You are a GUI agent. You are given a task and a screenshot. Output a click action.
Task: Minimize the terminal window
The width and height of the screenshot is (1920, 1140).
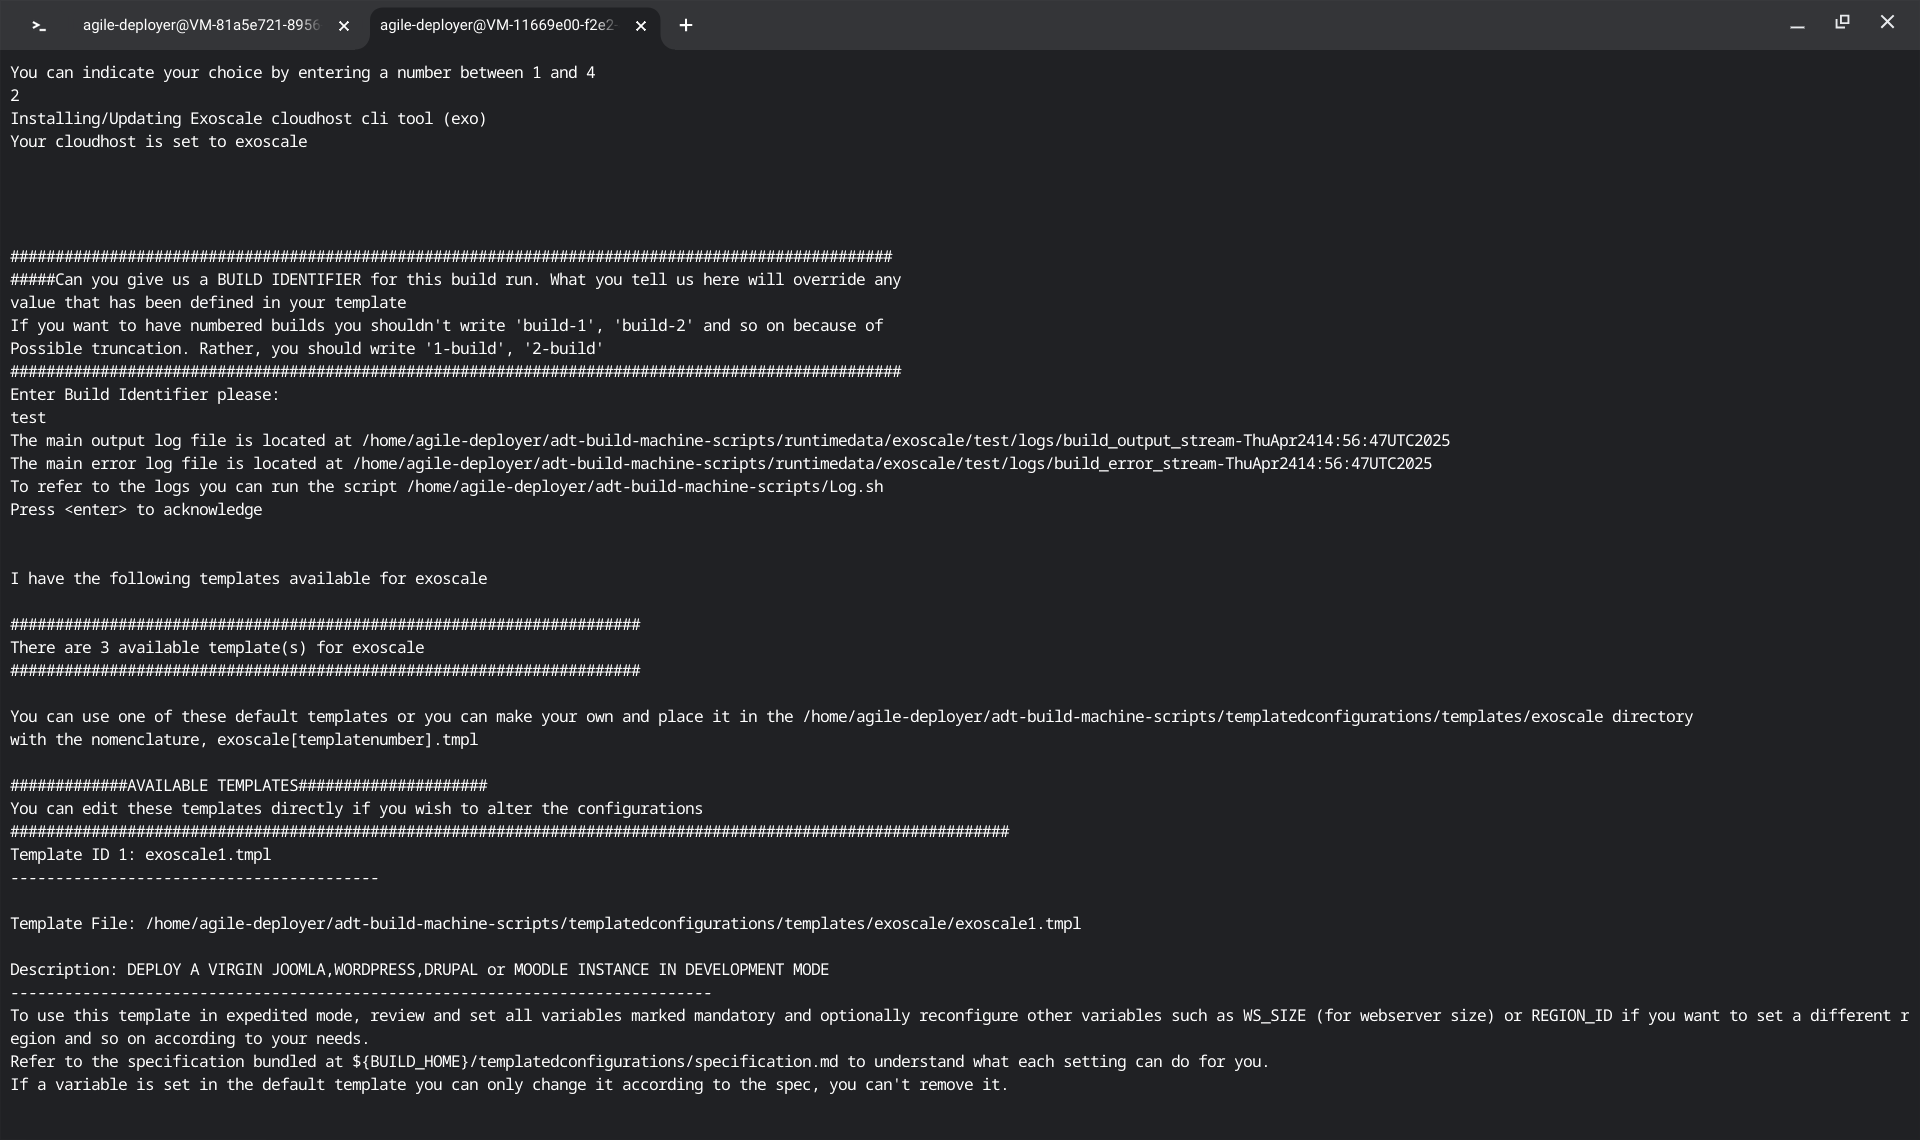[1797, 24]
